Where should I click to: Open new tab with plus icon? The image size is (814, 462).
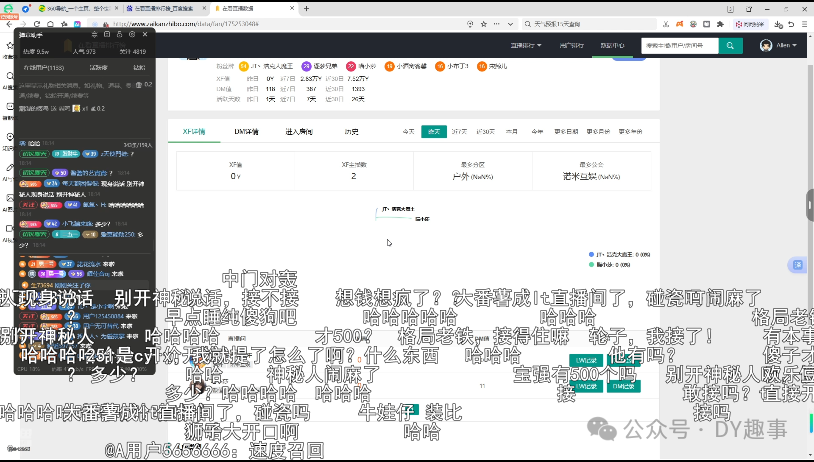306,8
